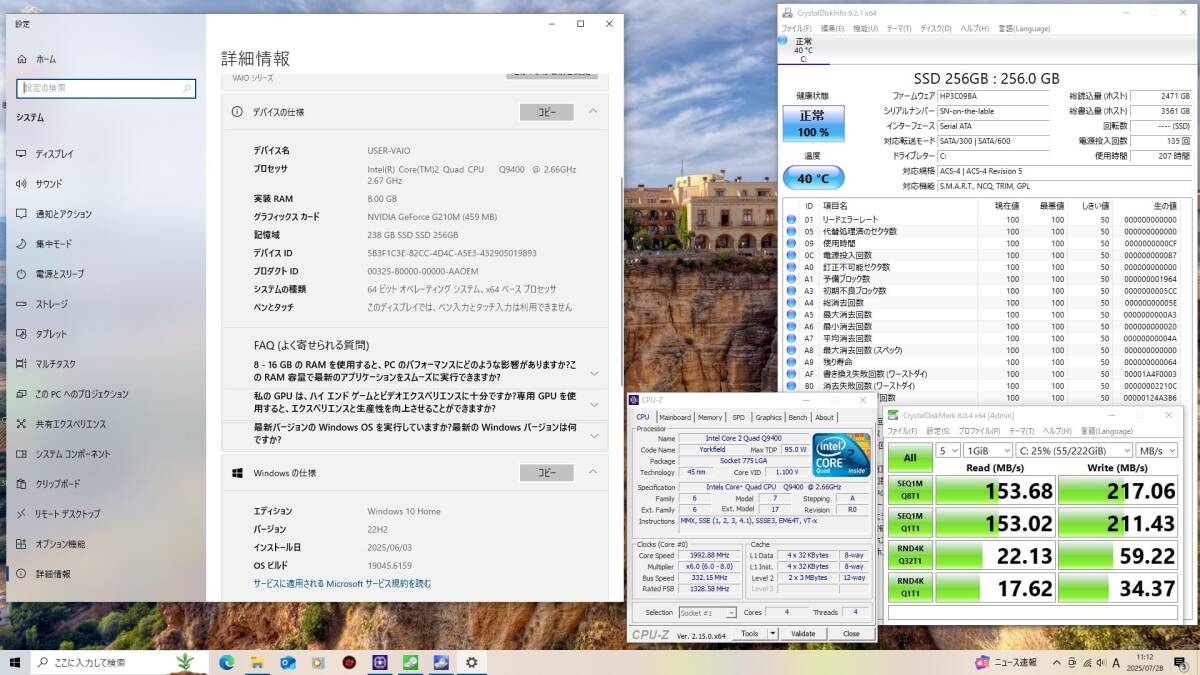Open Microsoft サービス規約を読む link
This screenshot has width=1200, height=675.
click(x=342, y=583)
